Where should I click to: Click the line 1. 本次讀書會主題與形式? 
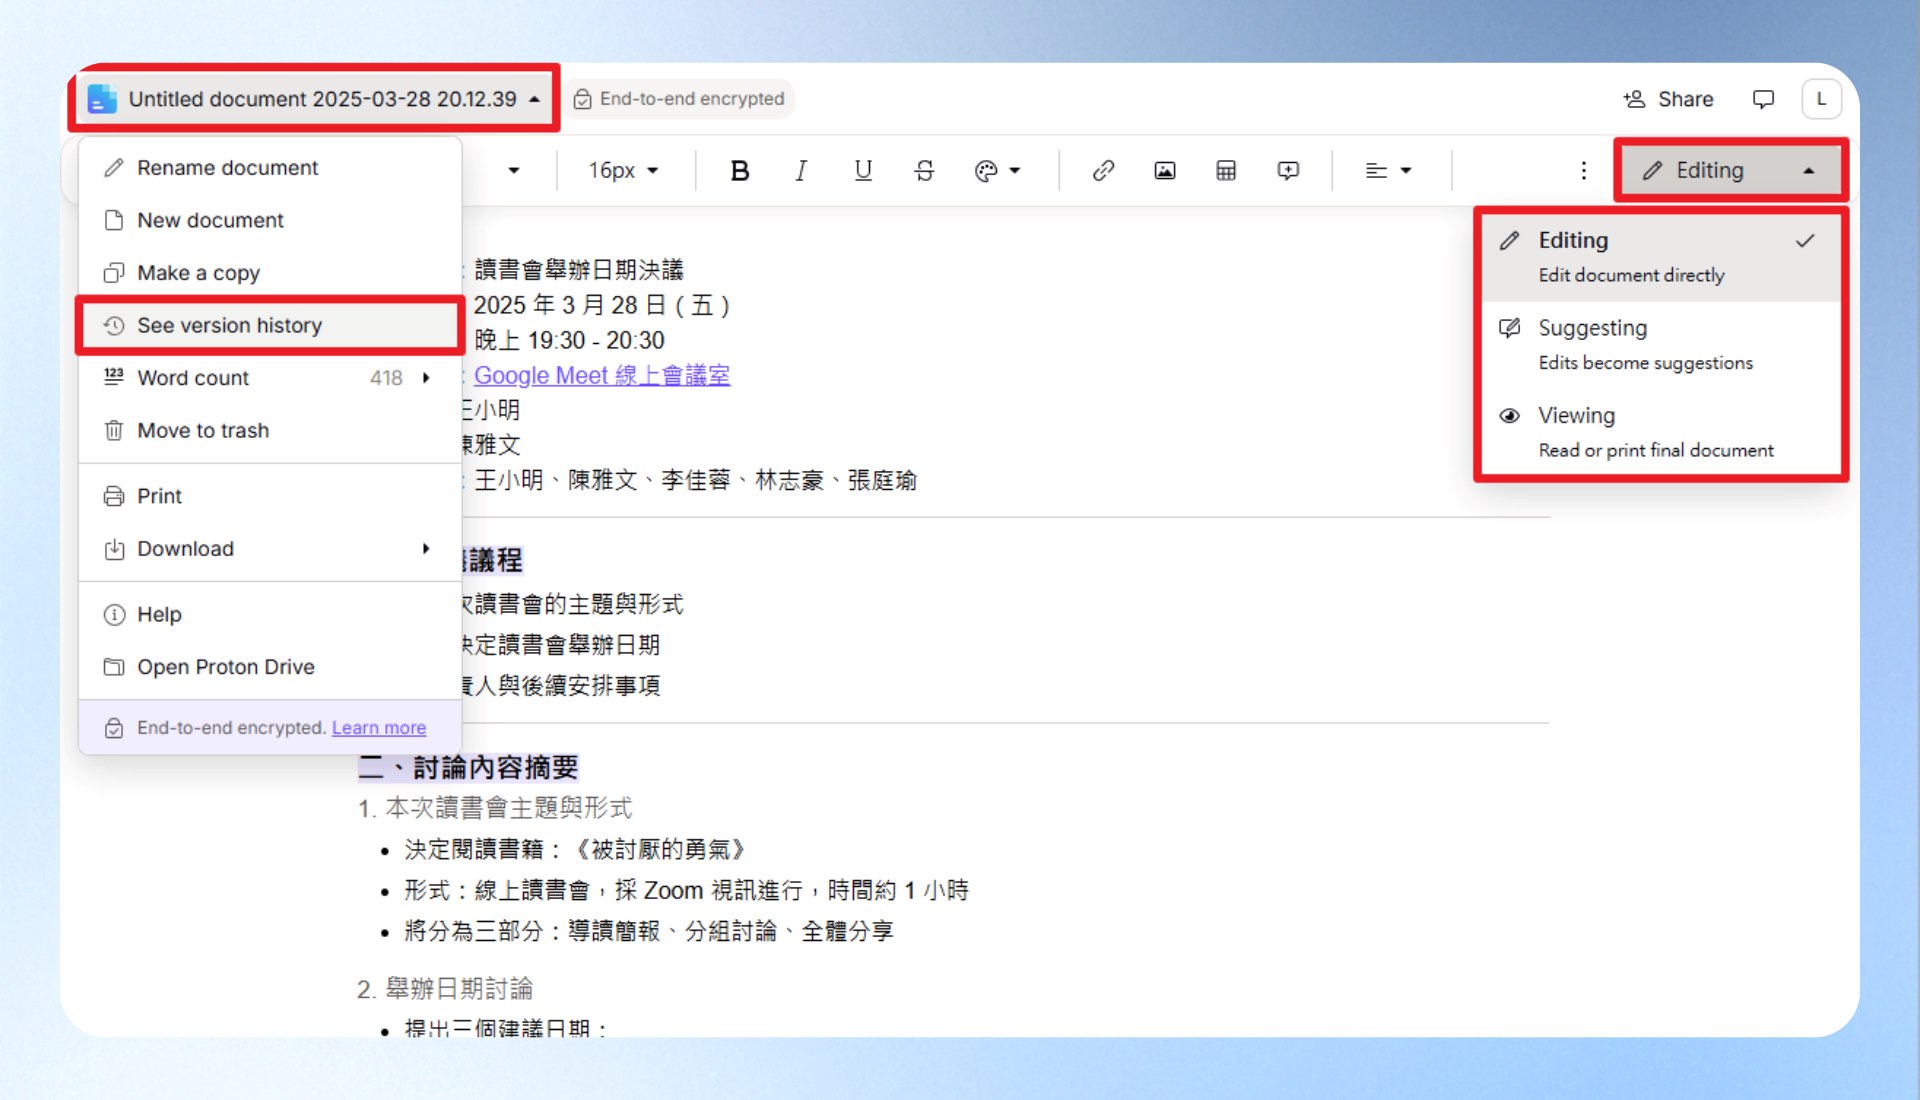pyautogui.click(x=495, y=808)
